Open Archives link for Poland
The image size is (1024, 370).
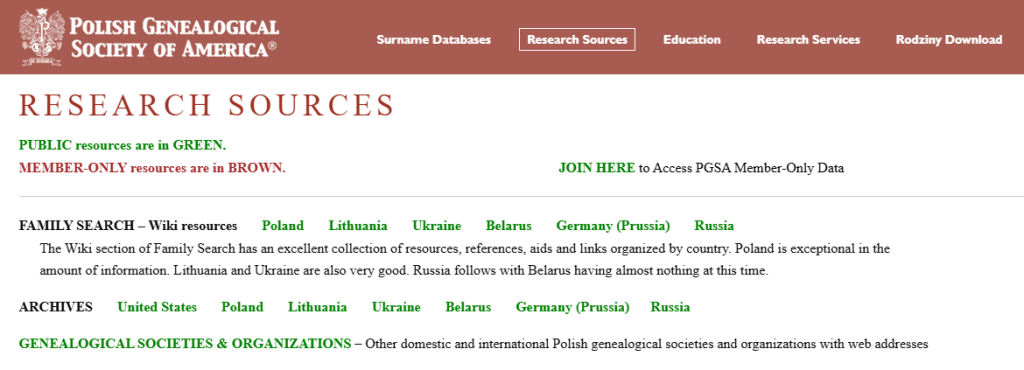(242, 307)
